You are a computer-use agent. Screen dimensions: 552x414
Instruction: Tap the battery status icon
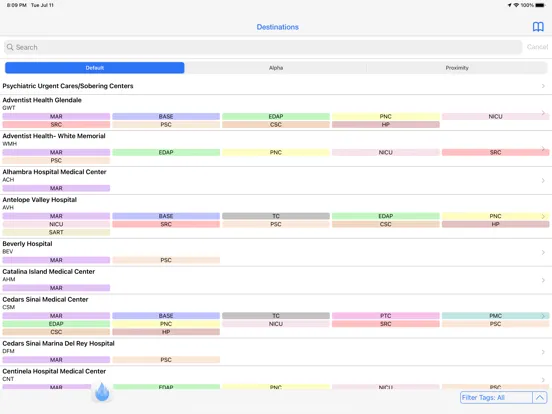pyautogui.click(x=540, y=5)
